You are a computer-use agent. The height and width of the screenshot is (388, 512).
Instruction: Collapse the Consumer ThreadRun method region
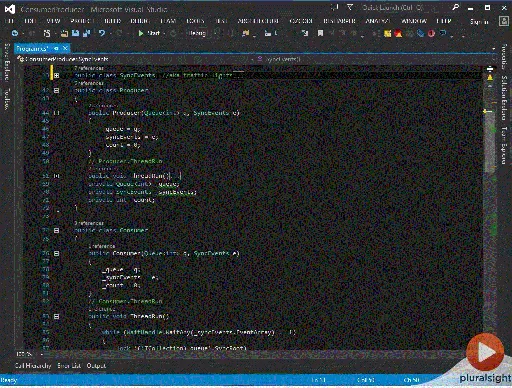pyautogui.click(x=56, y=316)
